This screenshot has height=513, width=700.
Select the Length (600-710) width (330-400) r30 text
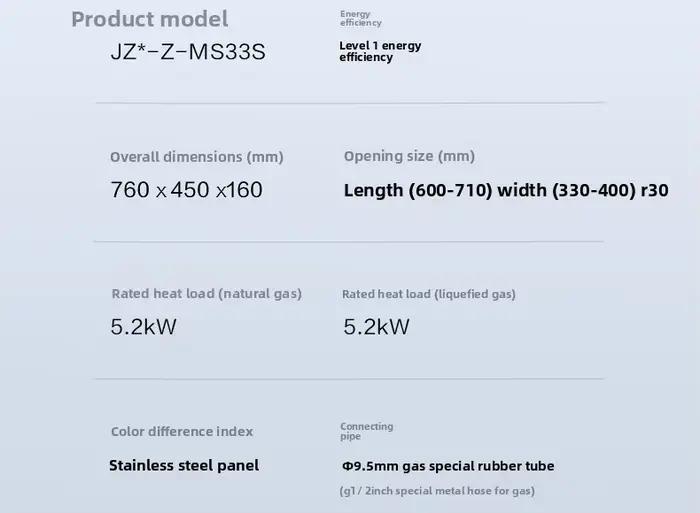tap(506, 191)
